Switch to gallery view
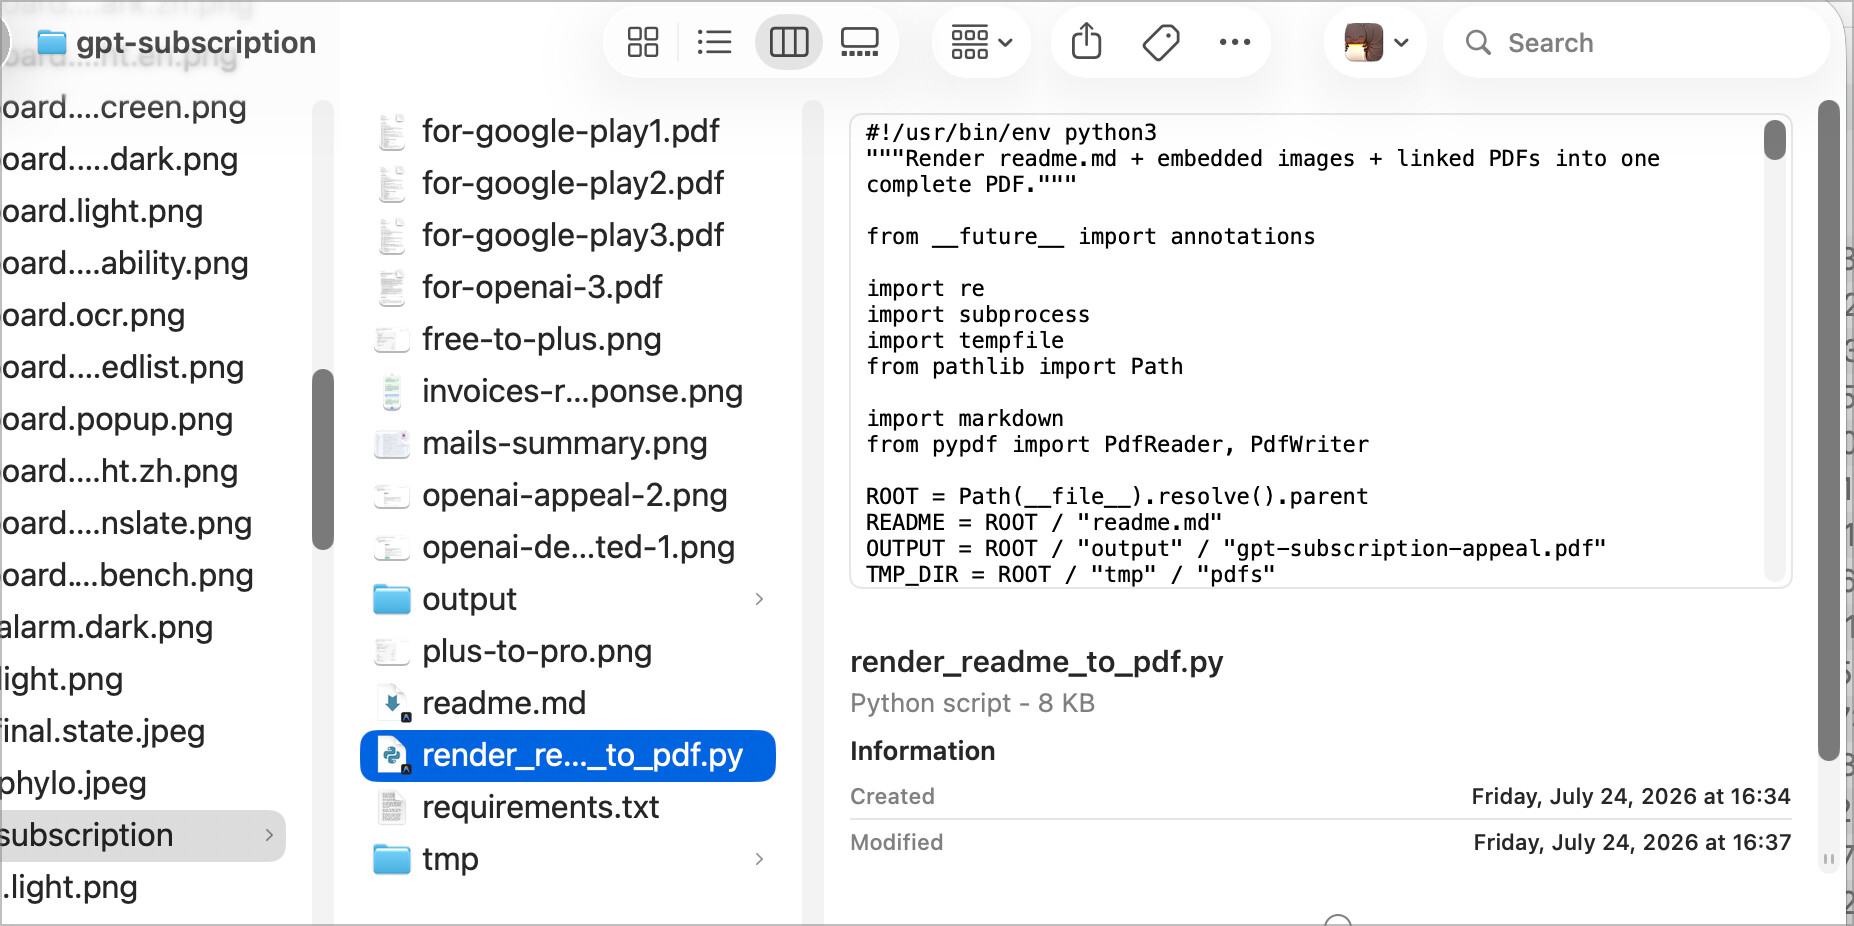The height and width of the screenshot is (926, 1854). click(860, 42)
